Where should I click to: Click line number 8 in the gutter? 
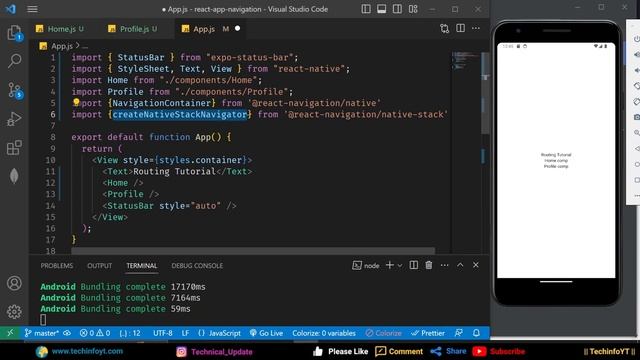click(x=53, y=137)
